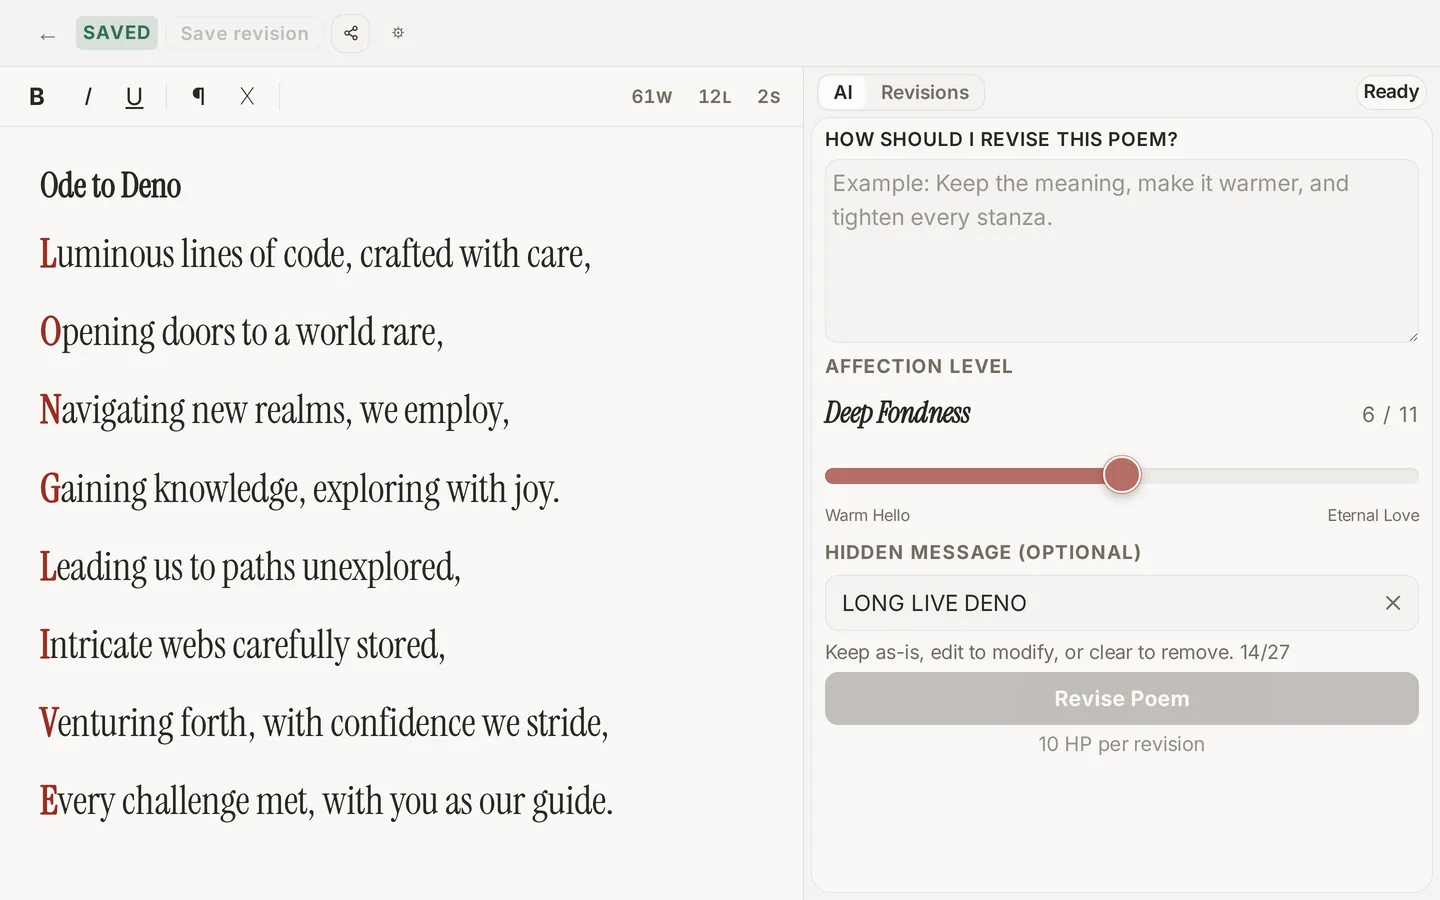Click the 6 / 11 level value
This screenshot has height=900, width=1440.
coord(1390,415)
